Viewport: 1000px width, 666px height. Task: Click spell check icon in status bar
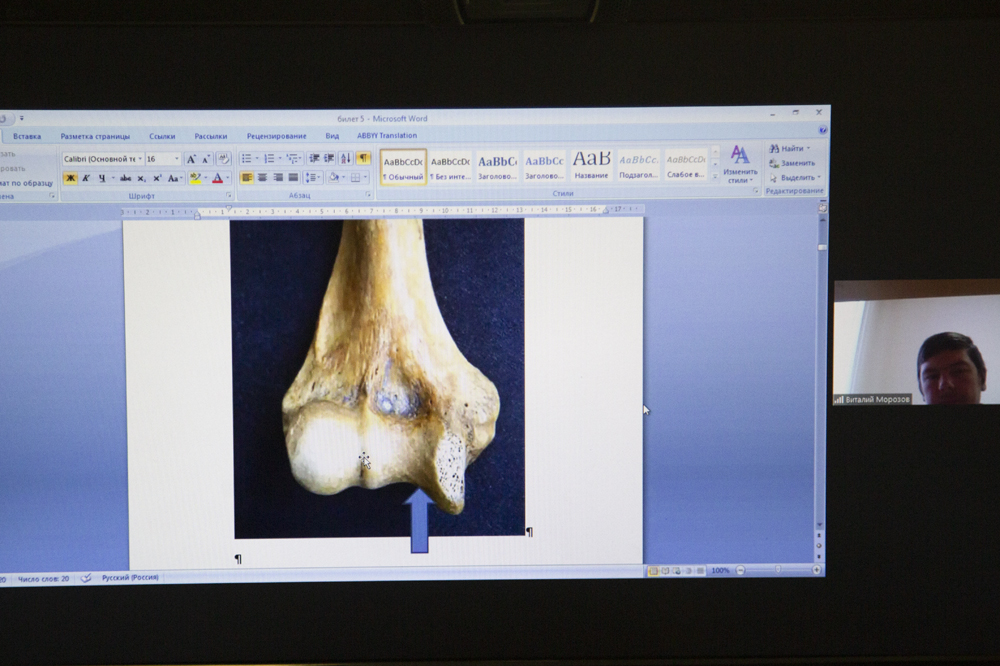coord(86,578)
